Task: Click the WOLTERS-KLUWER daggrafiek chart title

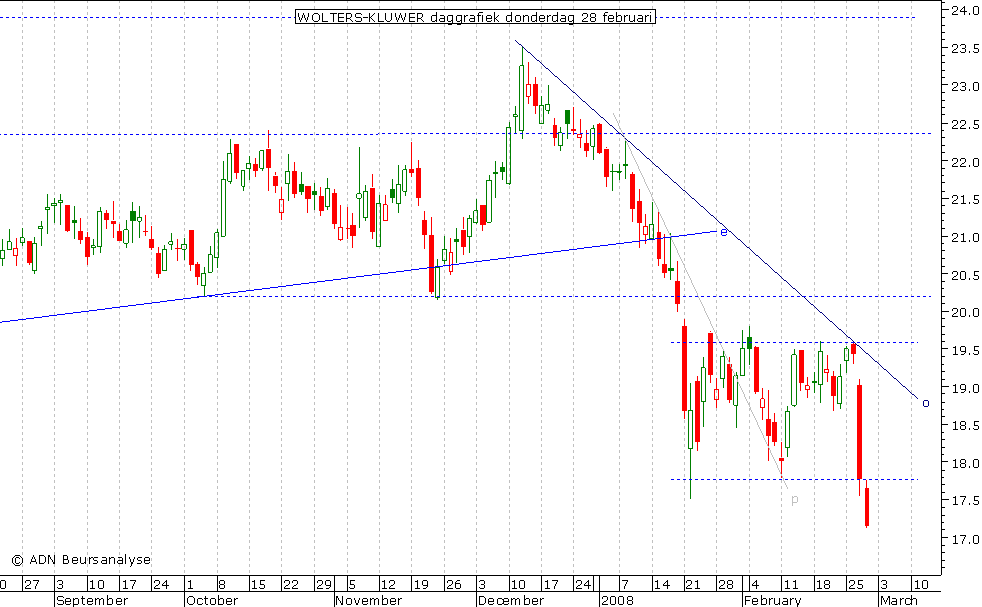Action: click(x=475, y=17)
